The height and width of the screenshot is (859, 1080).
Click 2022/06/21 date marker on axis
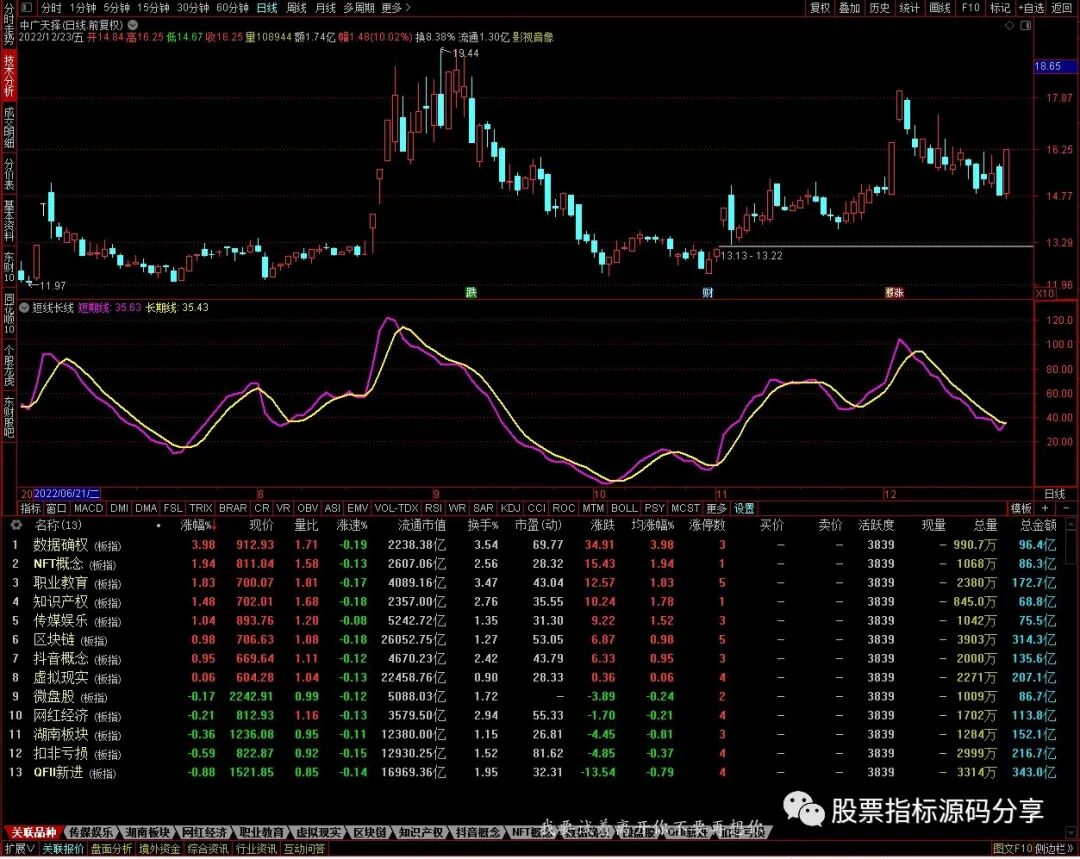point(66,494)
